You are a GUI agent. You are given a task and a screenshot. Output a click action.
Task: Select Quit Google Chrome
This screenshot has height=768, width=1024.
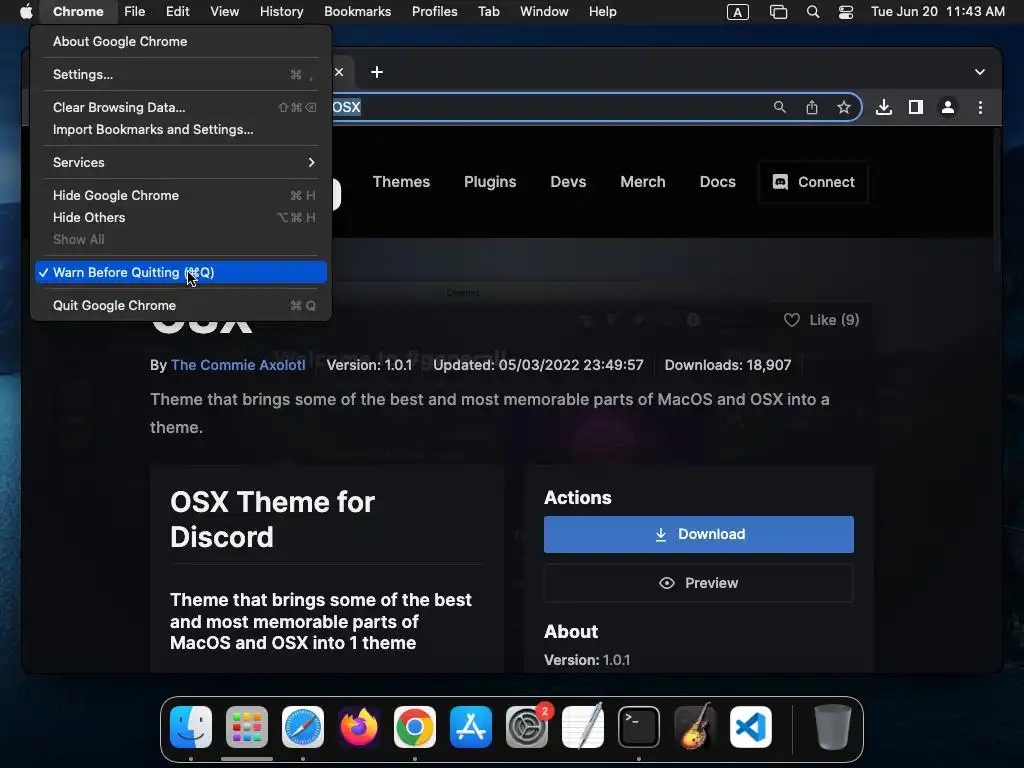tap(181, 305)
